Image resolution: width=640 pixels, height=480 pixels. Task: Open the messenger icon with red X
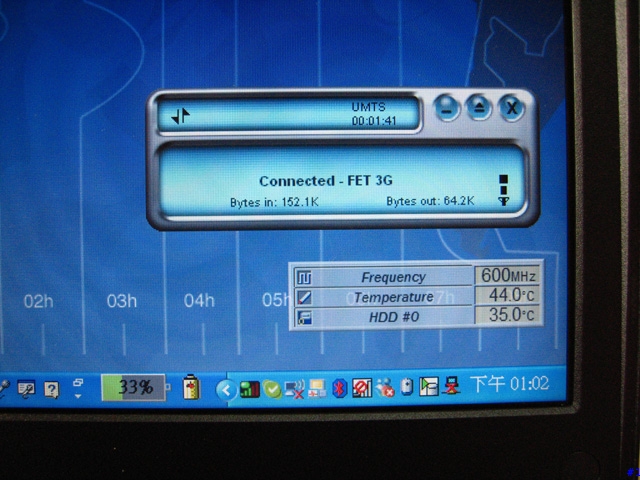pyautogui.click(x=384, y=388)
